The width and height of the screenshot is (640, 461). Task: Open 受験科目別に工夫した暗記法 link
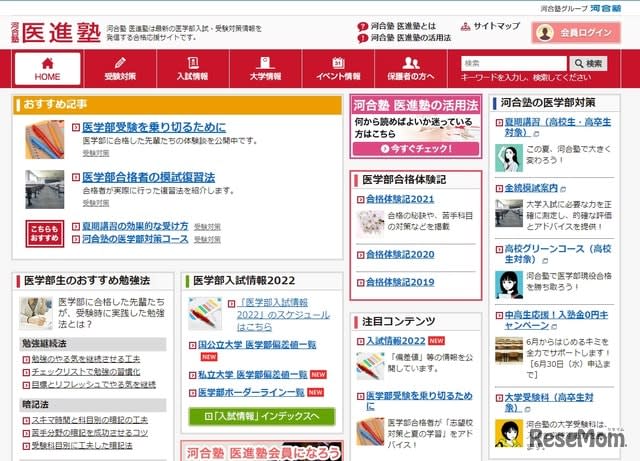coord(82,445)
